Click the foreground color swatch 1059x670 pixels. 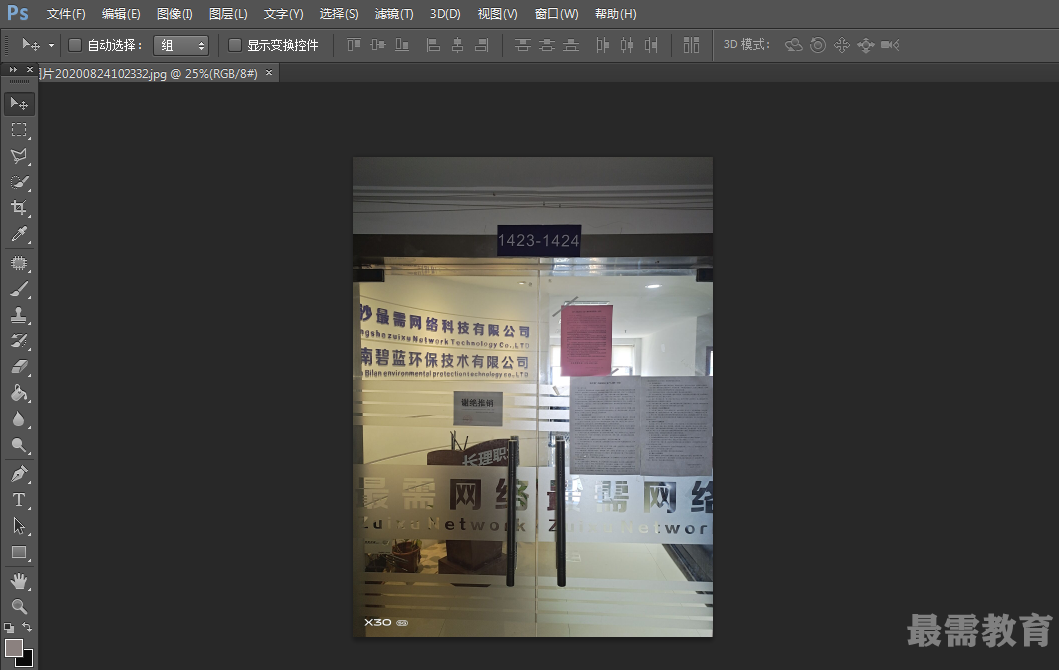point(14,648)
